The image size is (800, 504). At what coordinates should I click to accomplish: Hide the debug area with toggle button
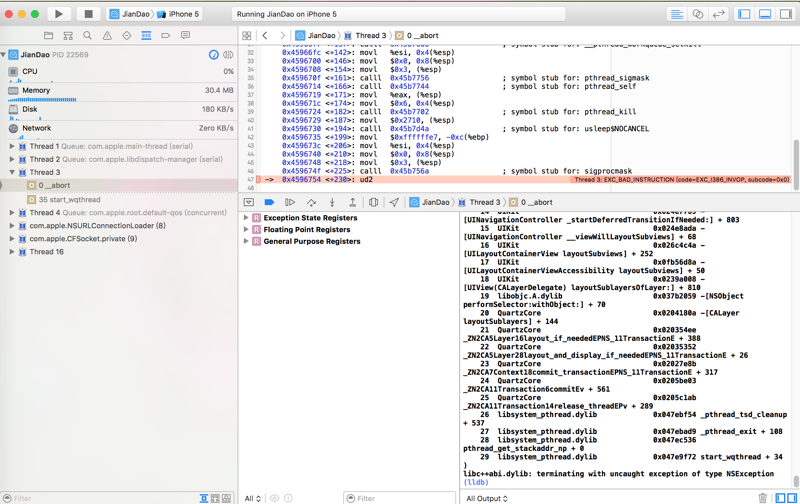[x=249, y=202]
